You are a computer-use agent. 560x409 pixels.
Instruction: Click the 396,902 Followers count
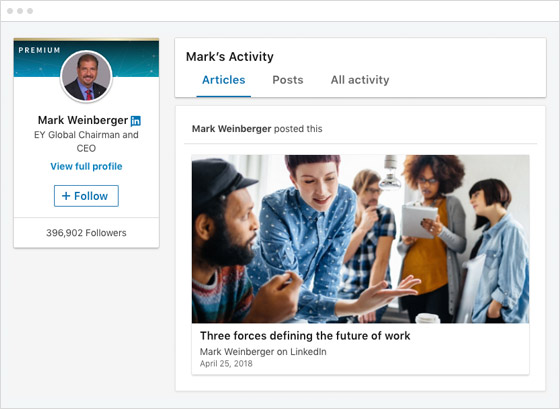[86, 233]
